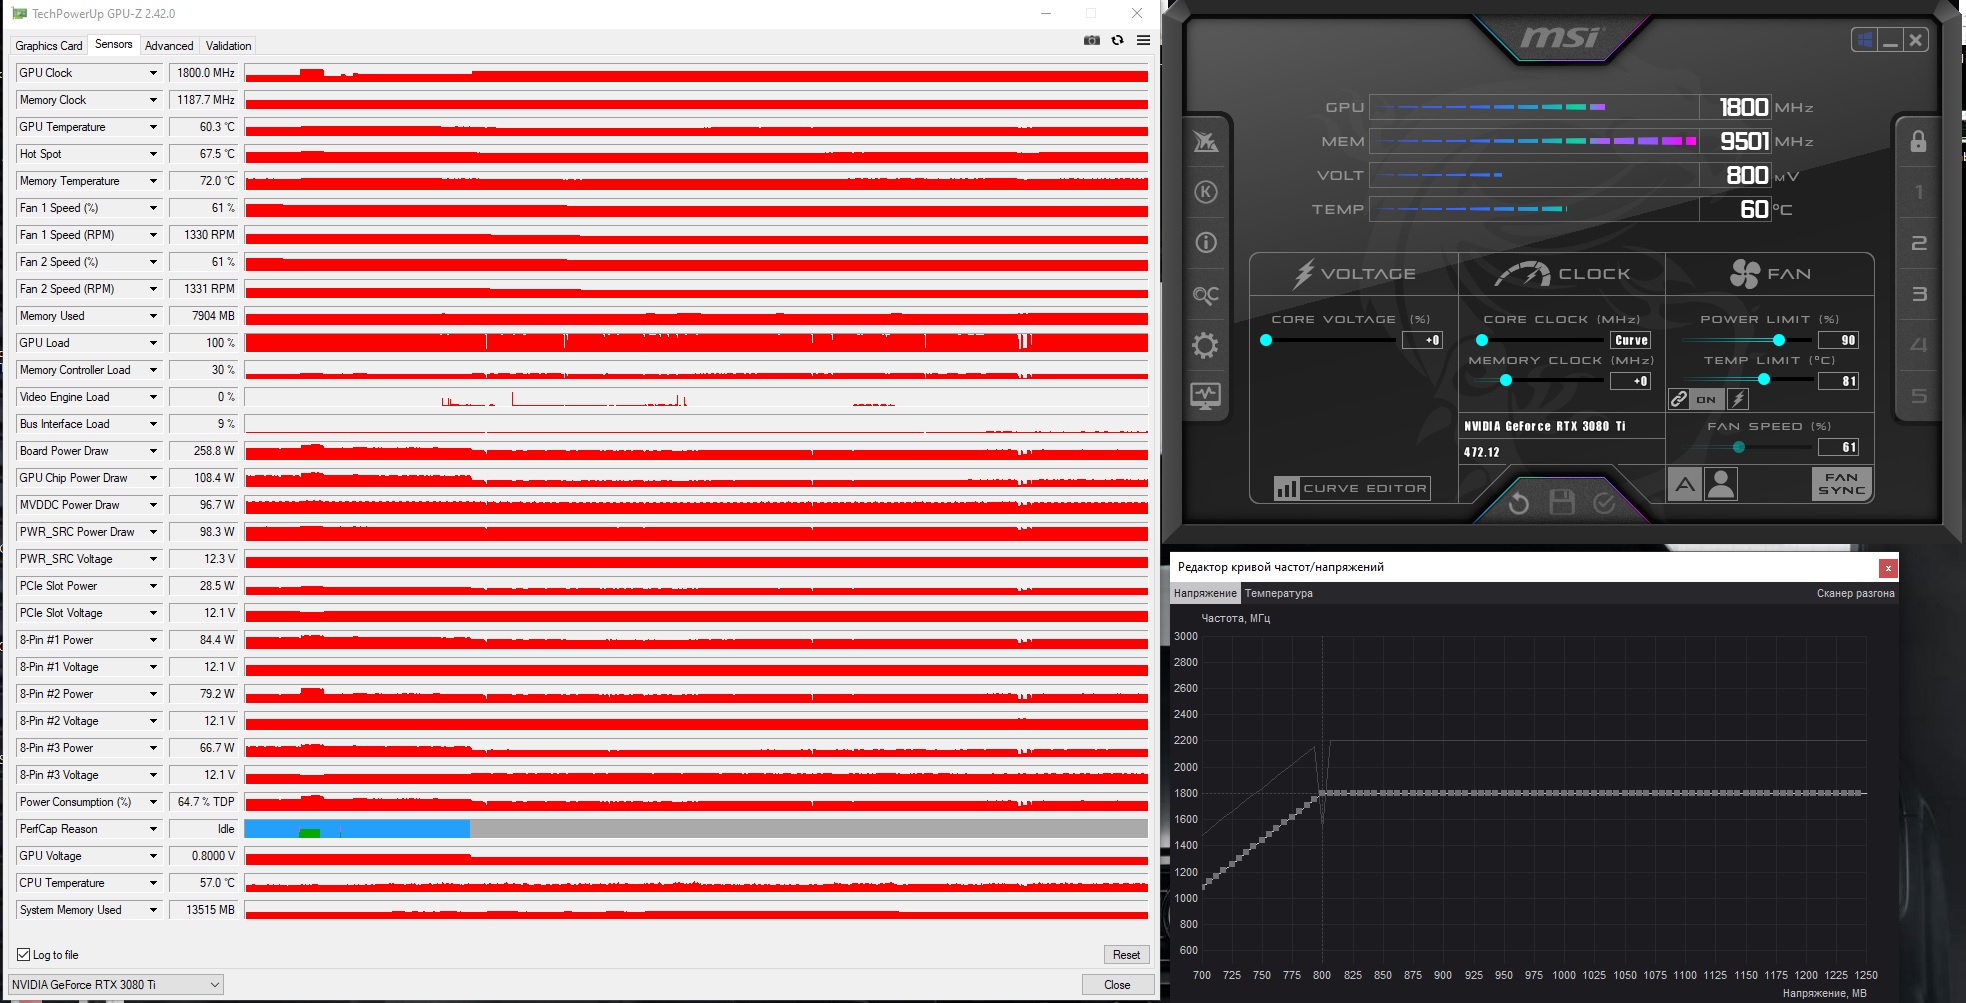Click the Temp Limit value field
1966x1003 pixels.
[x=1839, y=381]
